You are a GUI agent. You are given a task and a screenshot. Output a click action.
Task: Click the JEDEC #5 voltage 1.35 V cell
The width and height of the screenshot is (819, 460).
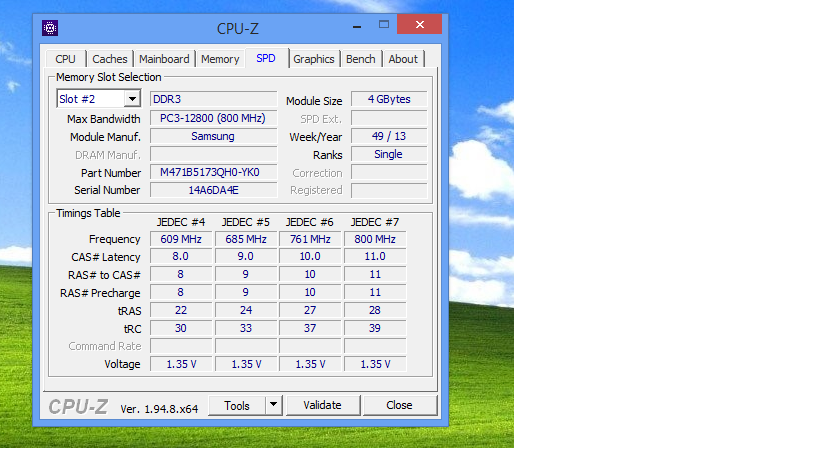246,364
